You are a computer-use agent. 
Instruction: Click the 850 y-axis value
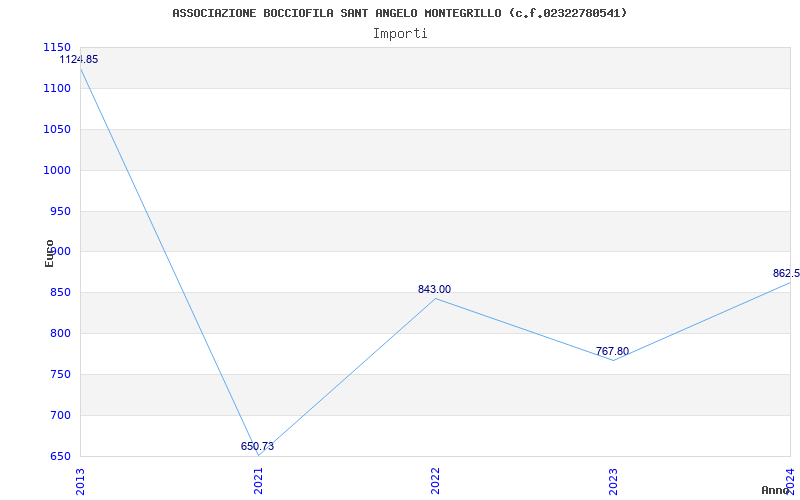(60, 293)
